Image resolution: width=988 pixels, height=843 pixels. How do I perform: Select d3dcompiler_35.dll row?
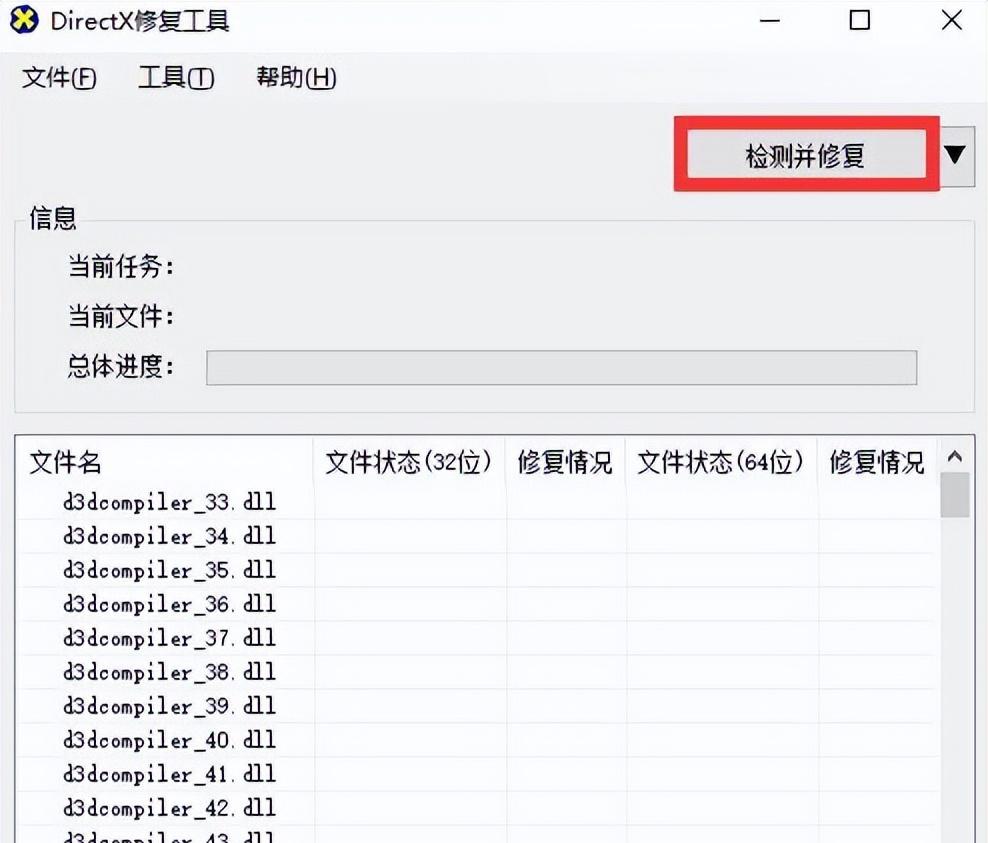476,570
